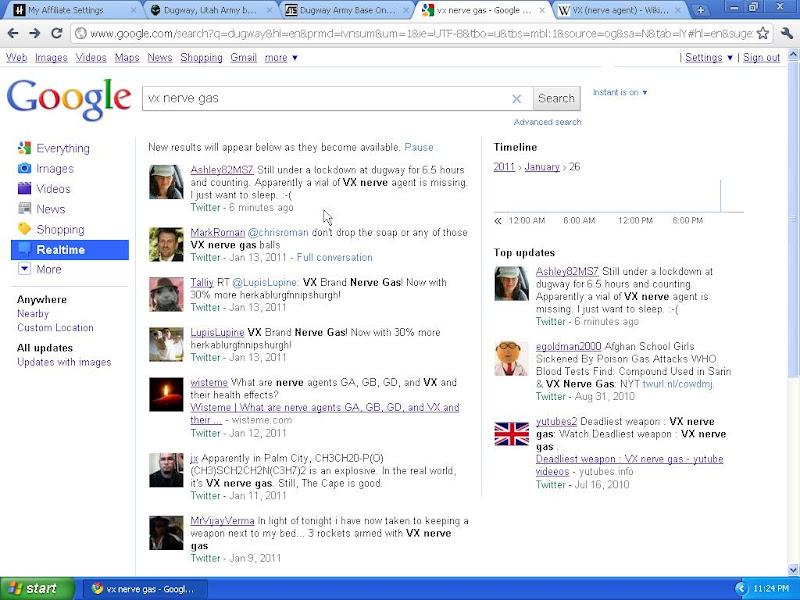Open the twurl.nl/cowdmj link

coord(678,384)
